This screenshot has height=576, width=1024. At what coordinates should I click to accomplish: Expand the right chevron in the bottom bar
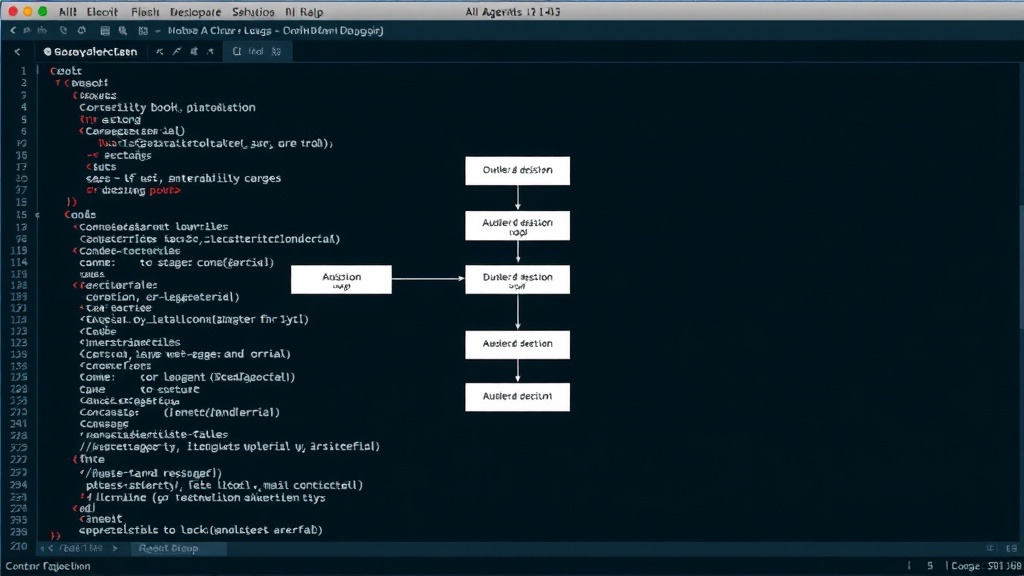click(x=115, y=549)
